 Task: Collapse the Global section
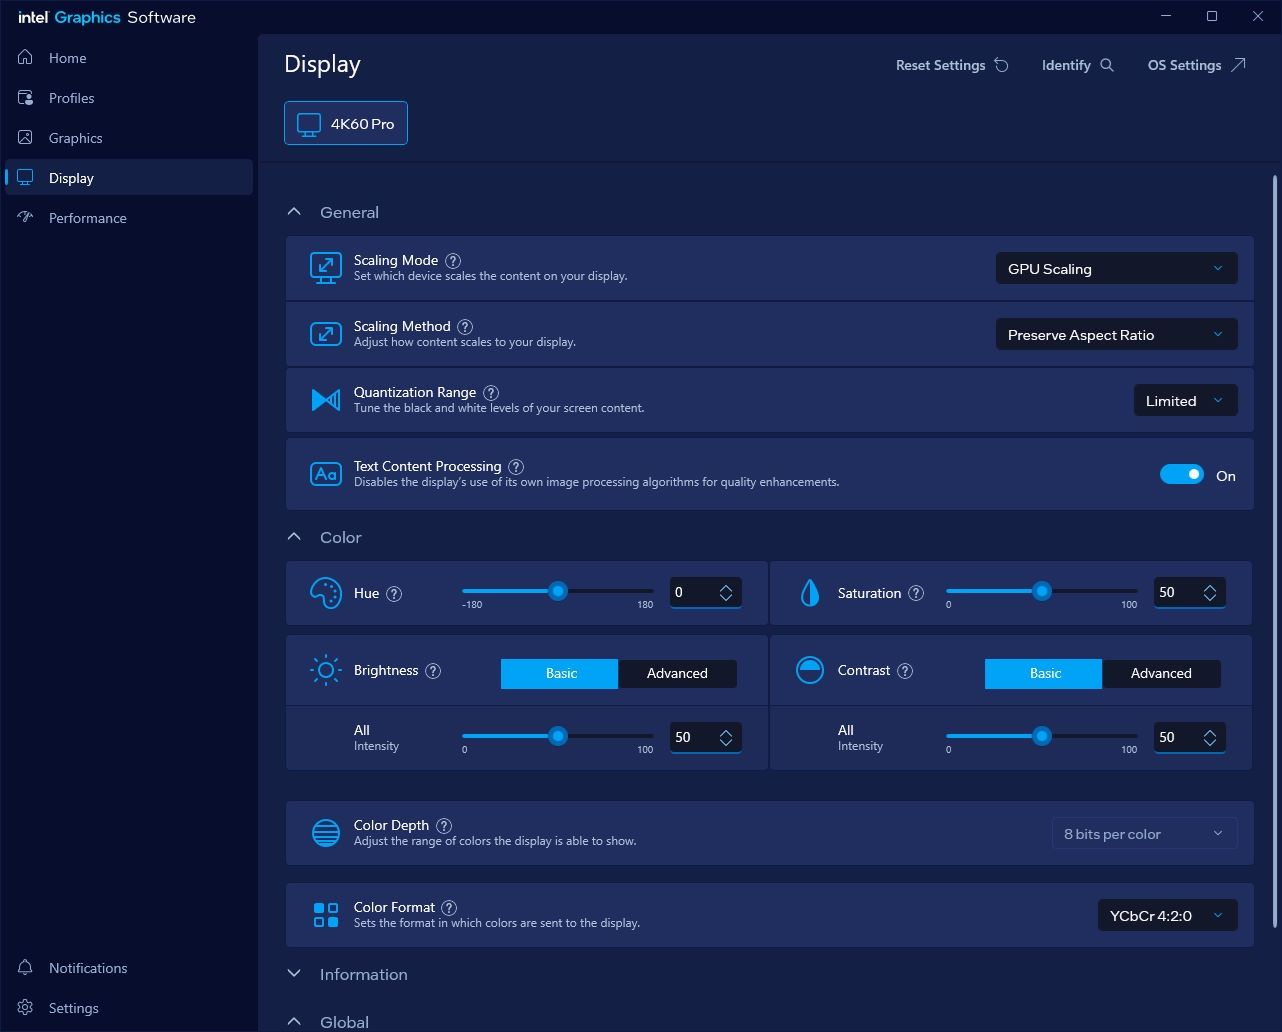click(294, 1021)
